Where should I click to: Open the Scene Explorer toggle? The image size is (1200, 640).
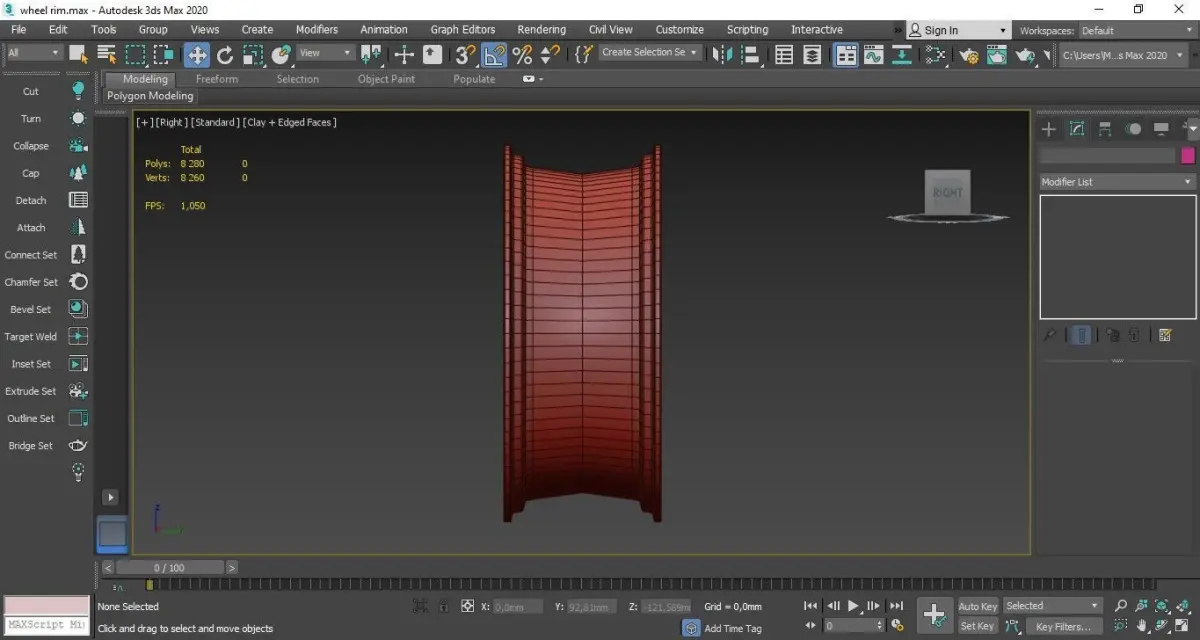[785, 54]
